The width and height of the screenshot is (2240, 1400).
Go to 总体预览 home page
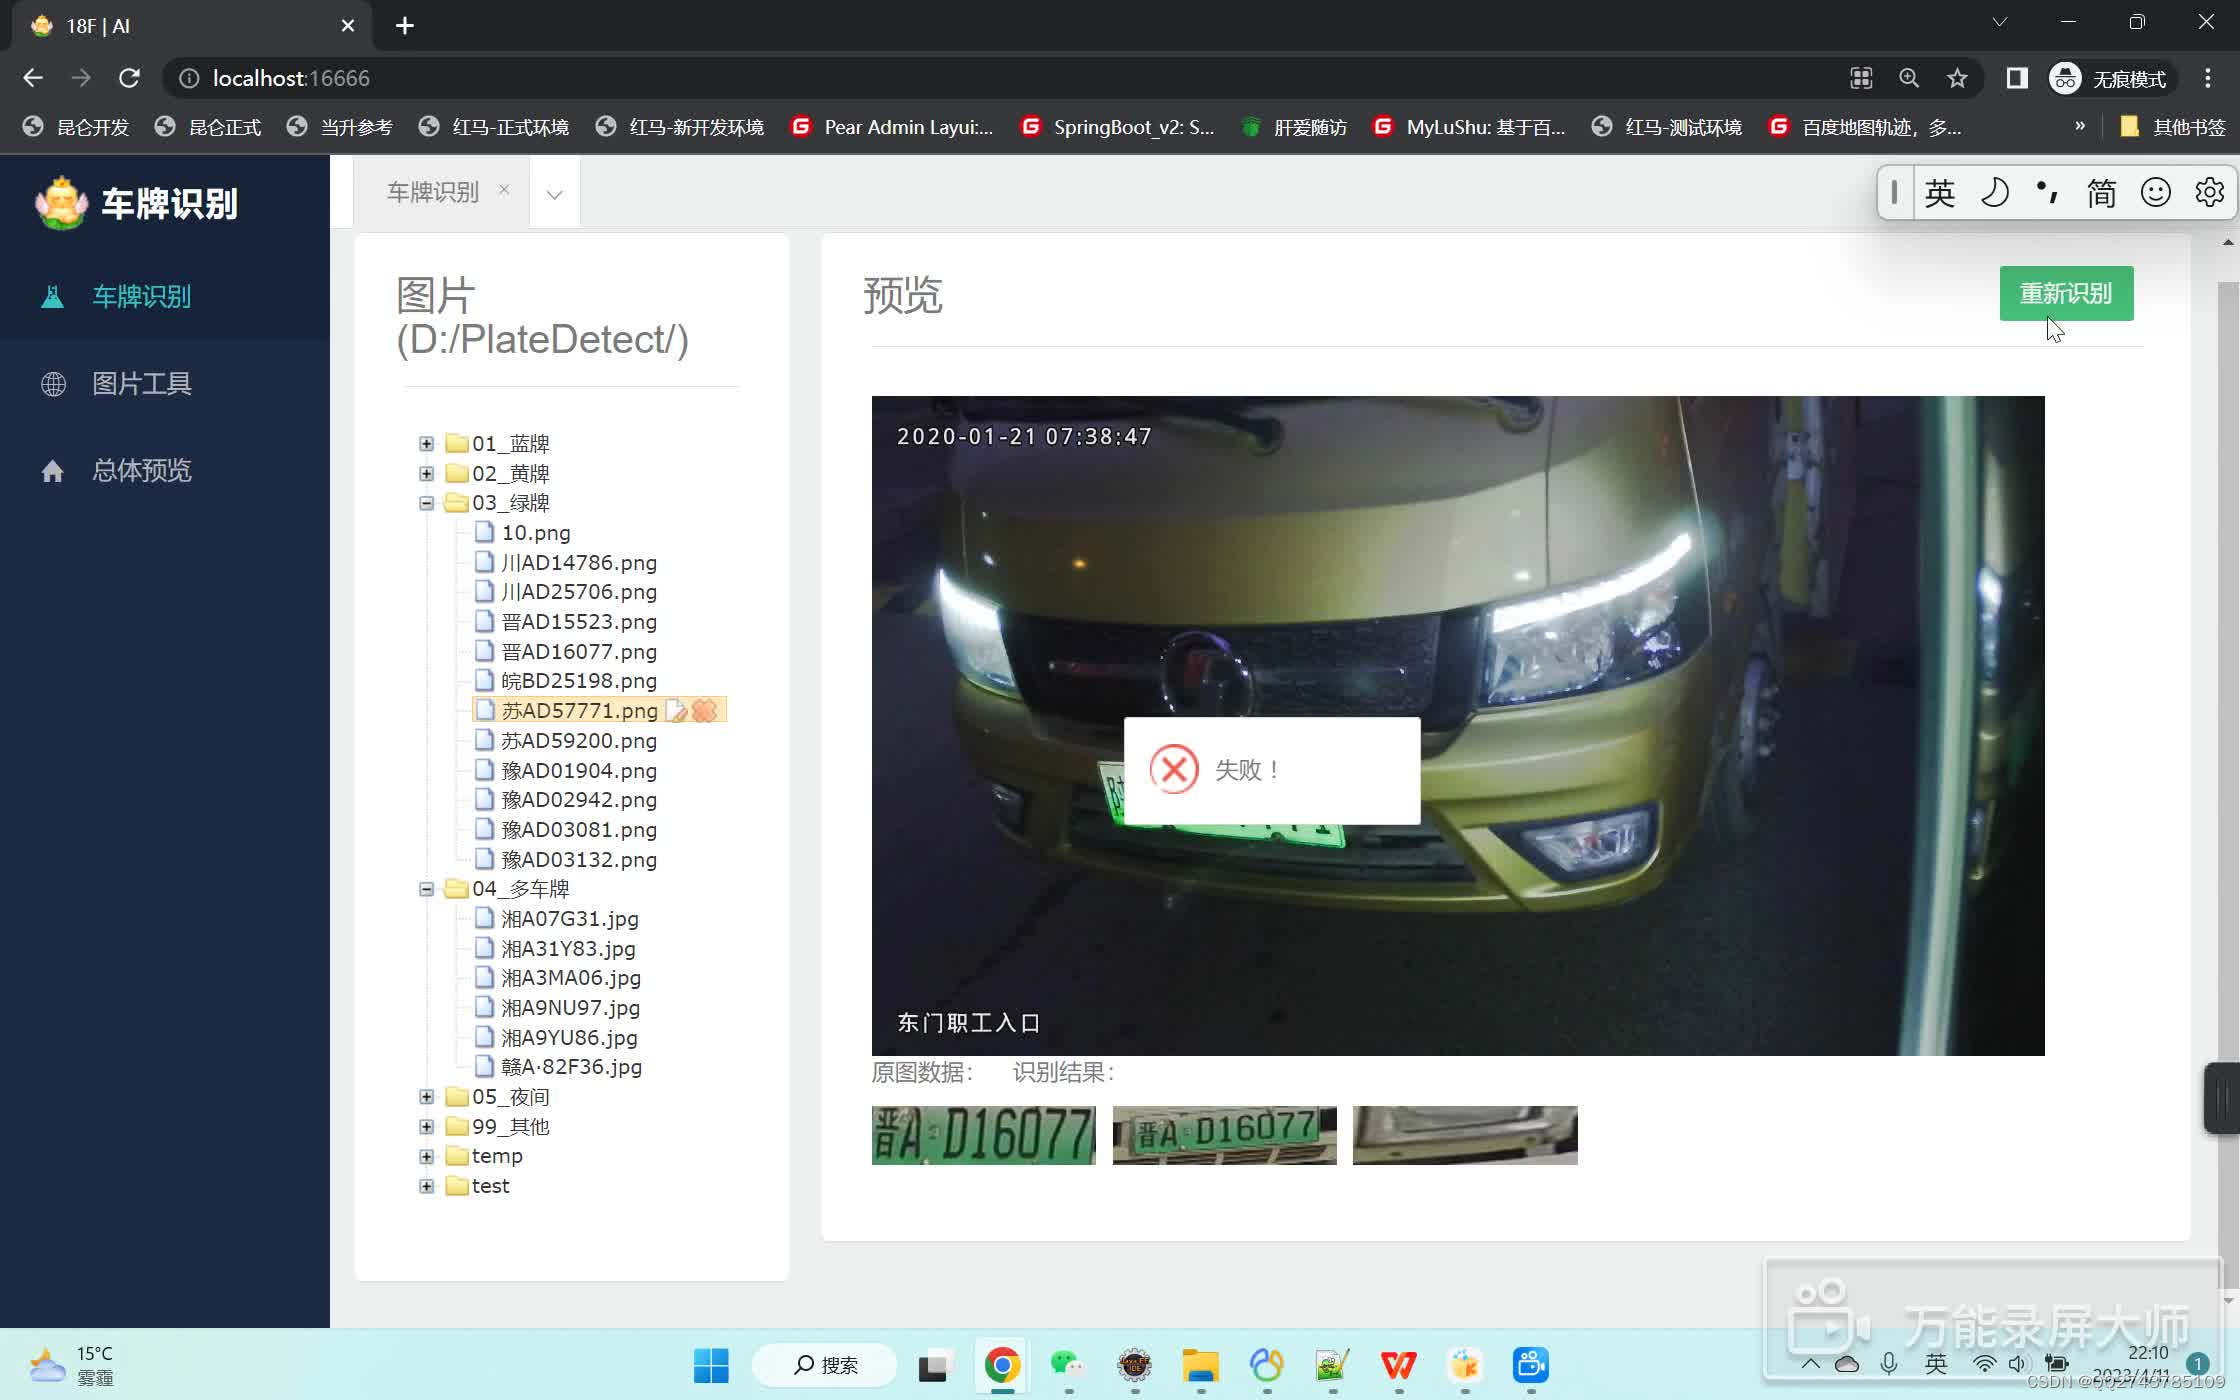click(141, 471)
